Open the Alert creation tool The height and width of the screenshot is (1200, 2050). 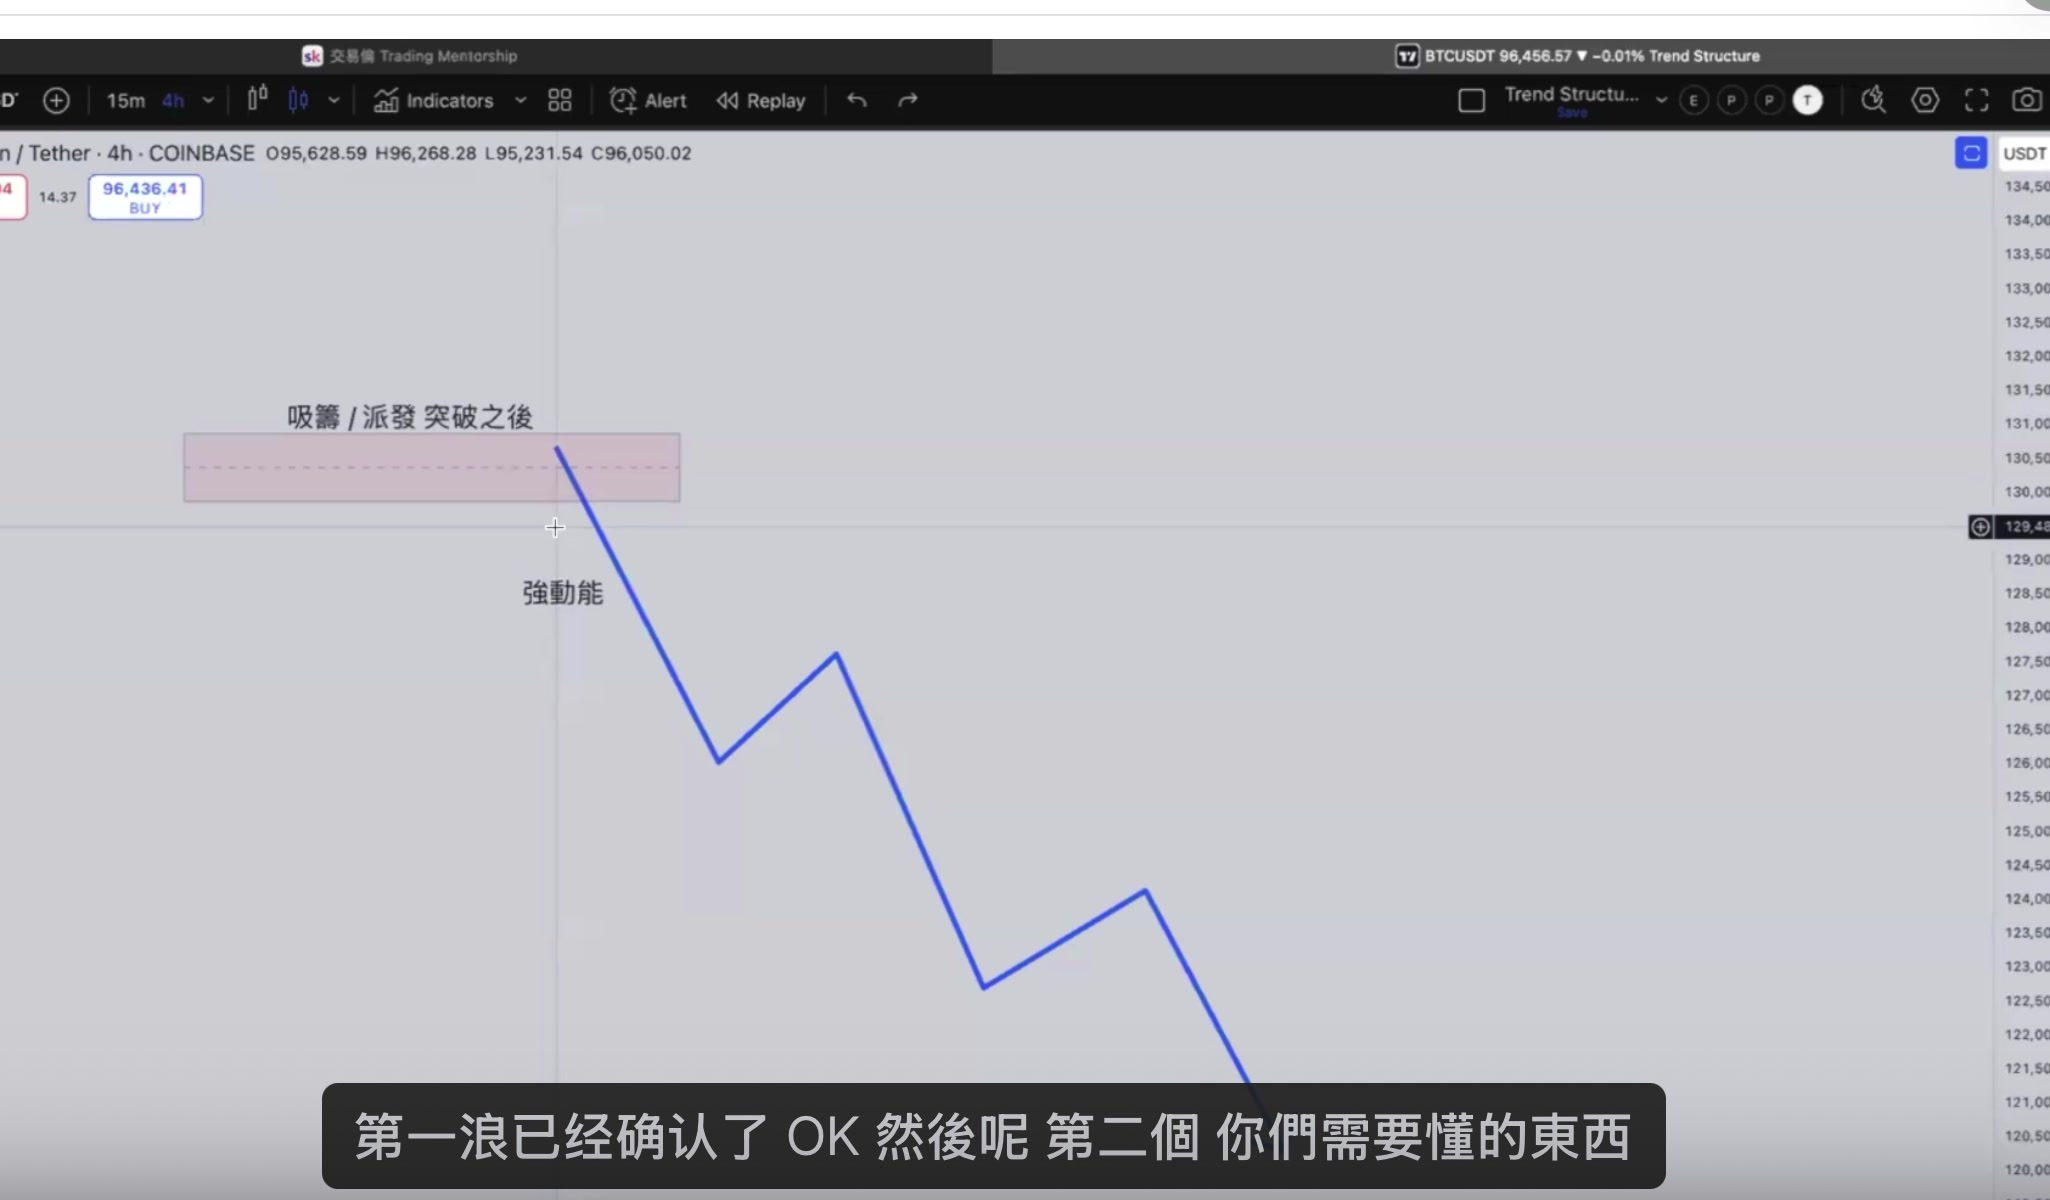point(648,100)
